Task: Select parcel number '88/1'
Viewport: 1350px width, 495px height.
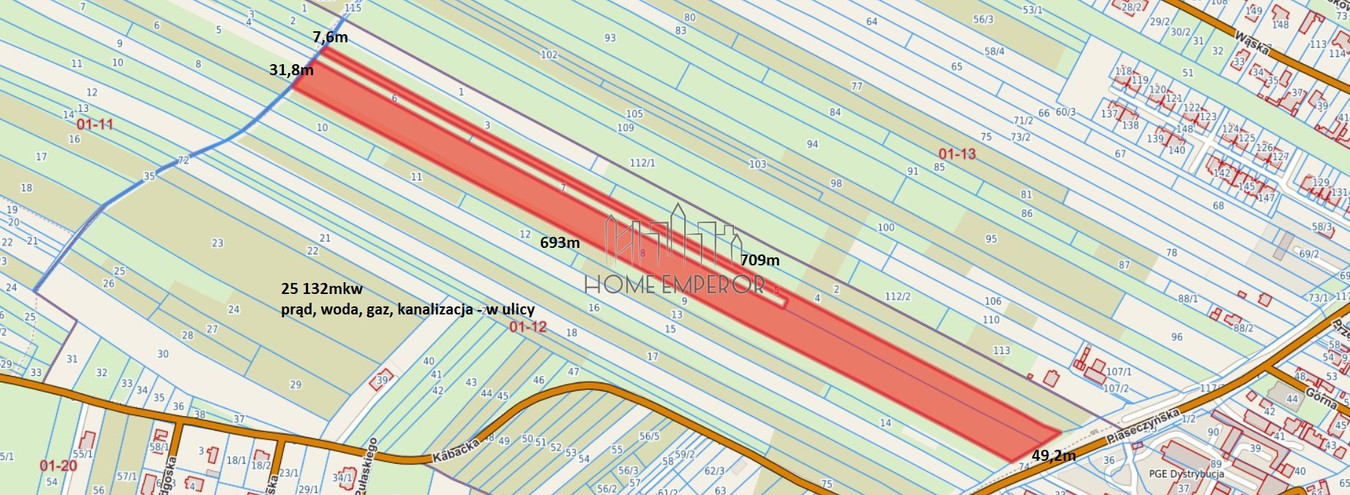Action: (x=1188, y=298)
